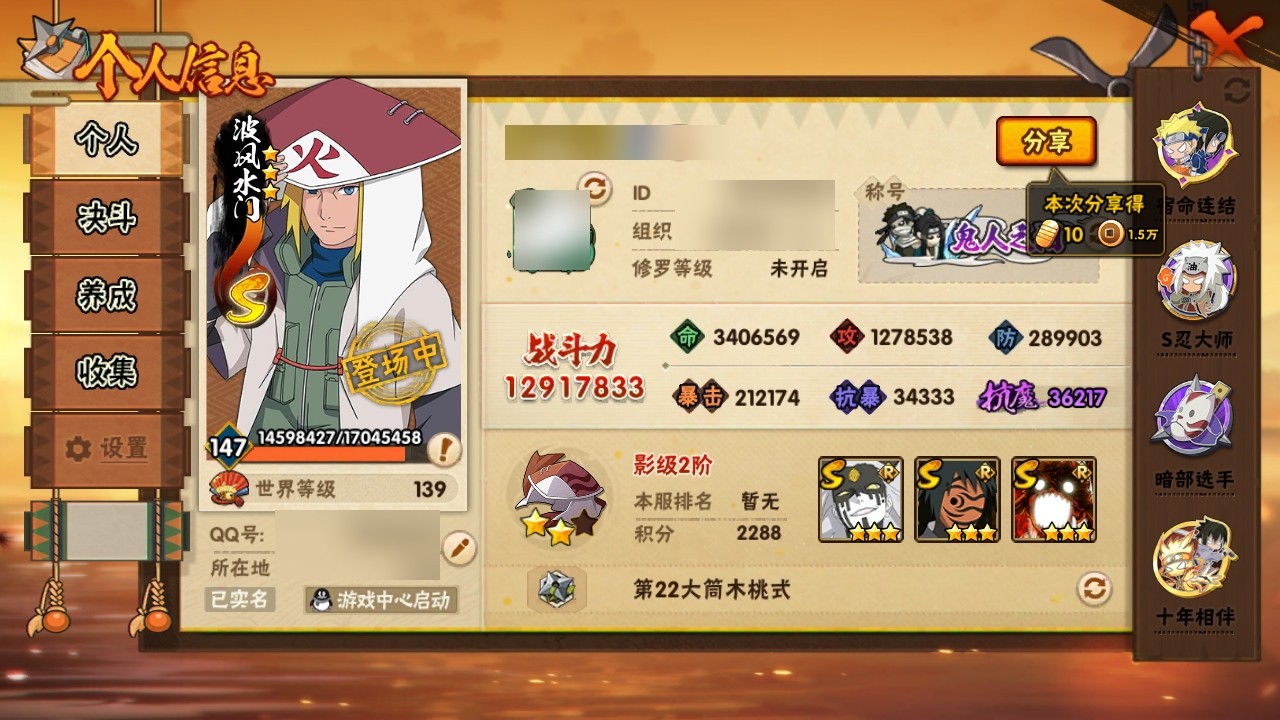Open the S忍大师 Jiraiya icon
Viewport: 1280px width, 720px height.
coord(1196,280)
